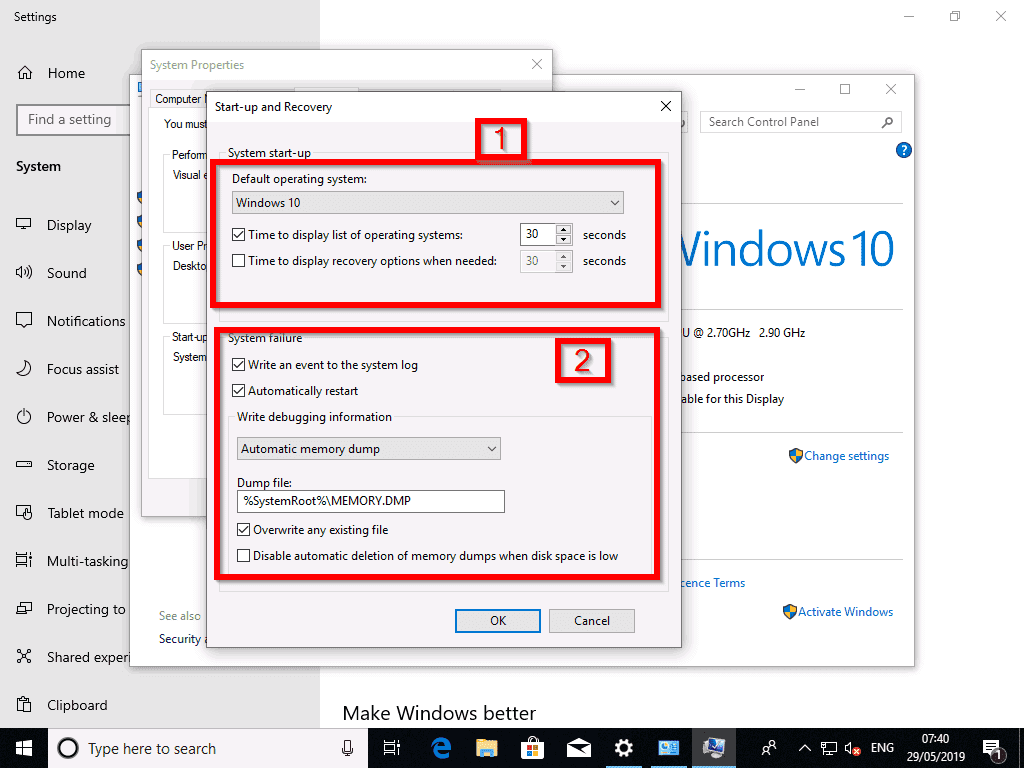Select Home in the Settings sidebar

click(66, 73)
